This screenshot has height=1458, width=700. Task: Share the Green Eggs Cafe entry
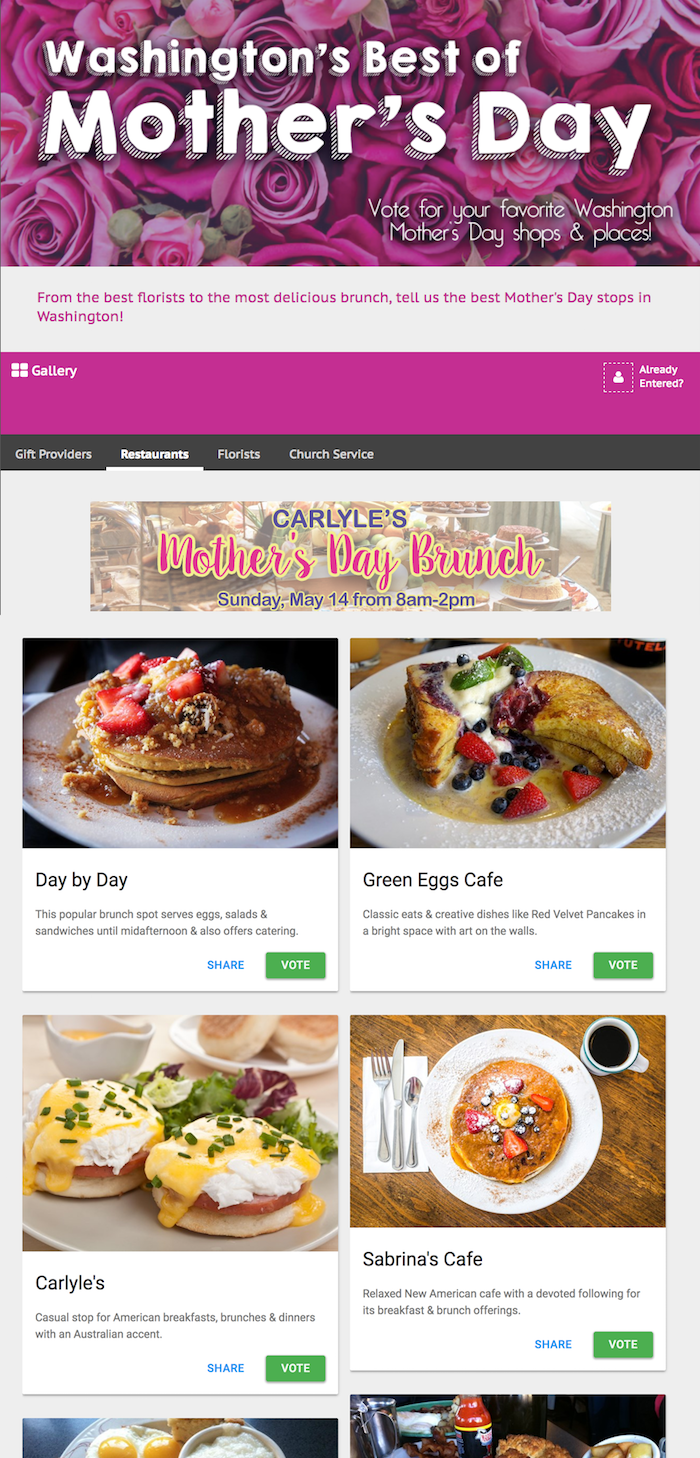click(553, 965)
